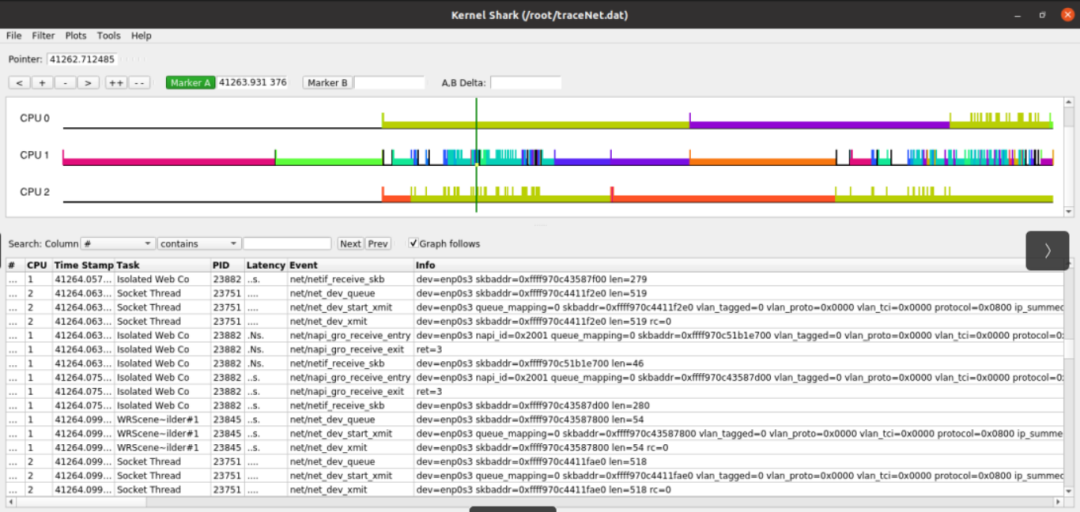1080x512 pixels.
Task: Click the table horizontal scroll left arrow
Action: pos(10,501)
